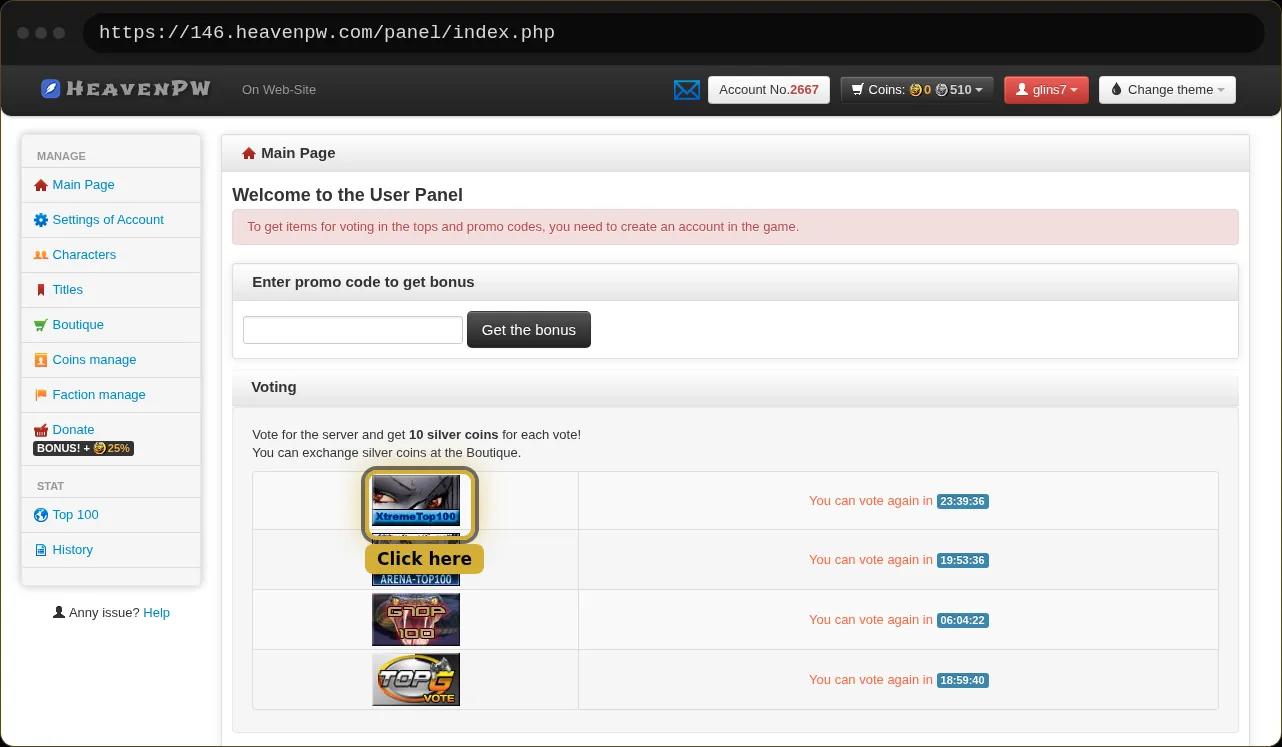Screen dimensions: 1282x747
Task: Click the Characters people icon
Action: pos(41,255)
